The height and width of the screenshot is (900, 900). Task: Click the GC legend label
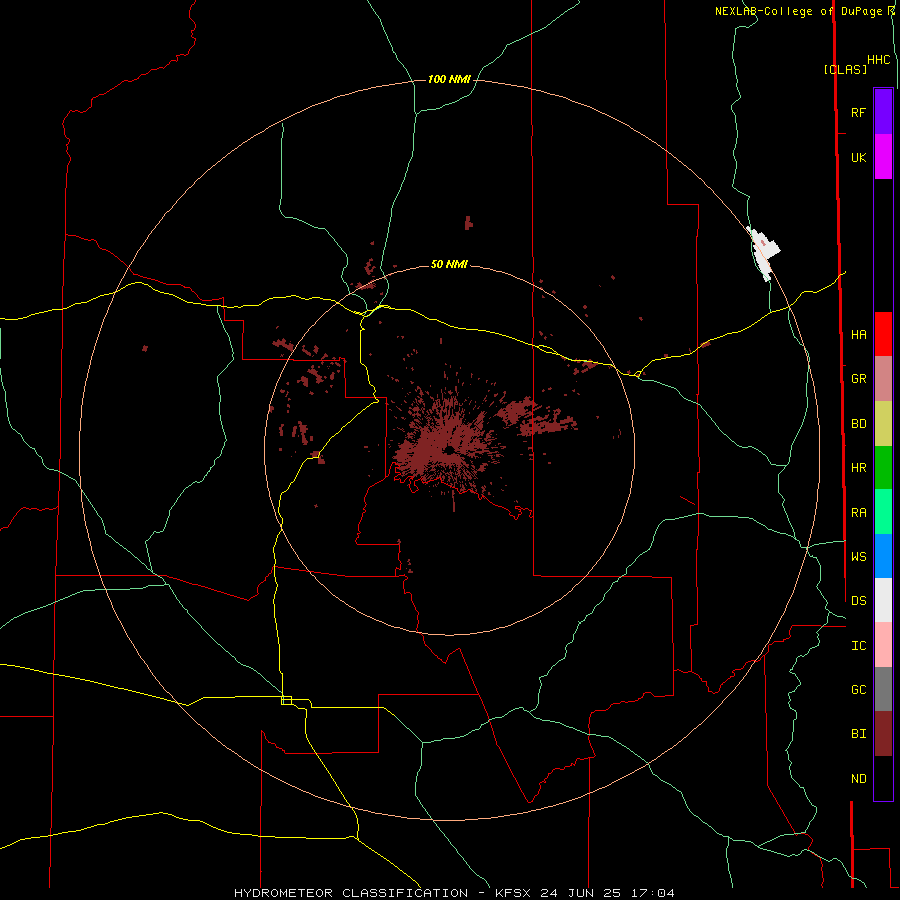pos(858,689)
